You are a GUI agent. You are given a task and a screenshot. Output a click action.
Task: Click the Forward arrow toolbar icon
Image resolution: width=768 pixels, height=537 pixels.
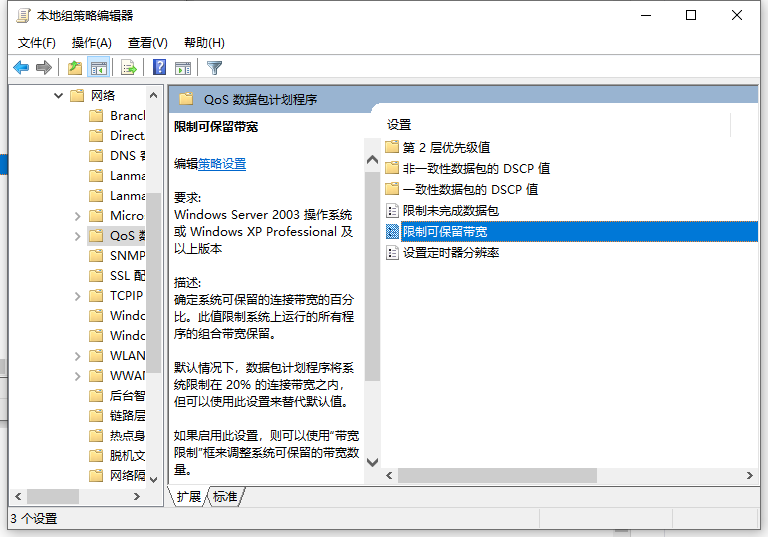[x=44, y=68]
